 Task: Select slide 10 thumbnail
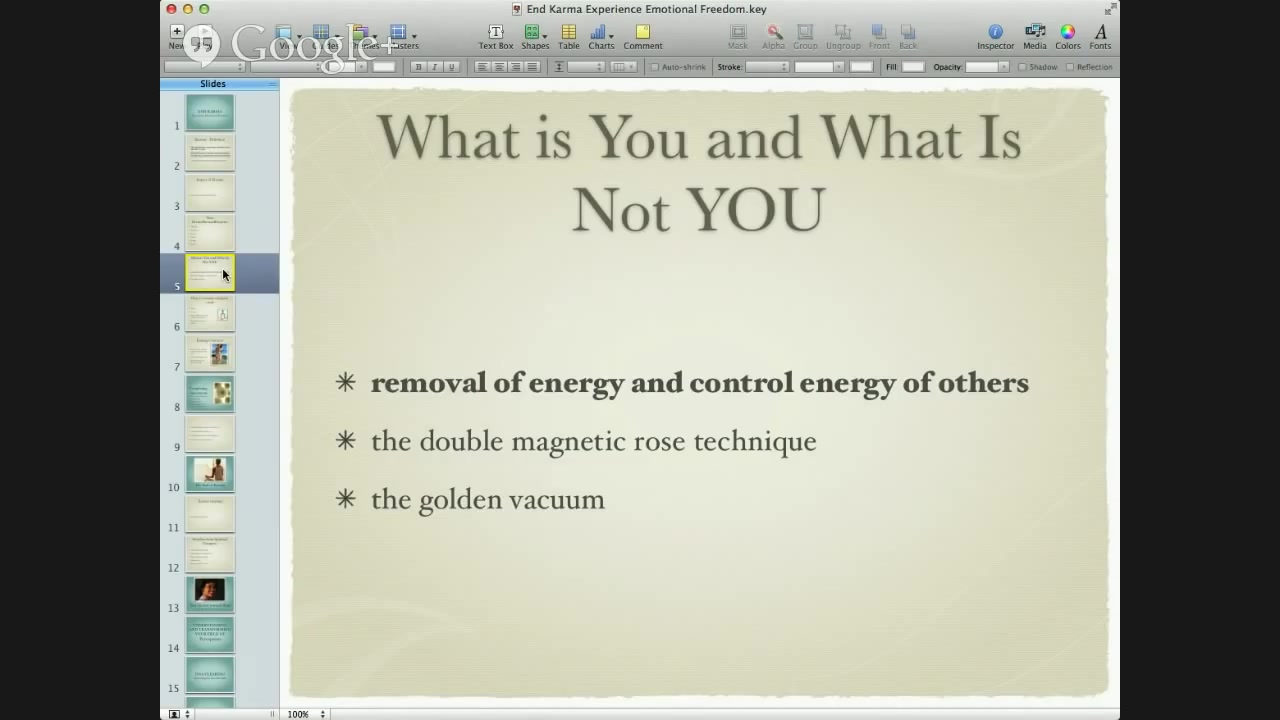pos(210,473)
